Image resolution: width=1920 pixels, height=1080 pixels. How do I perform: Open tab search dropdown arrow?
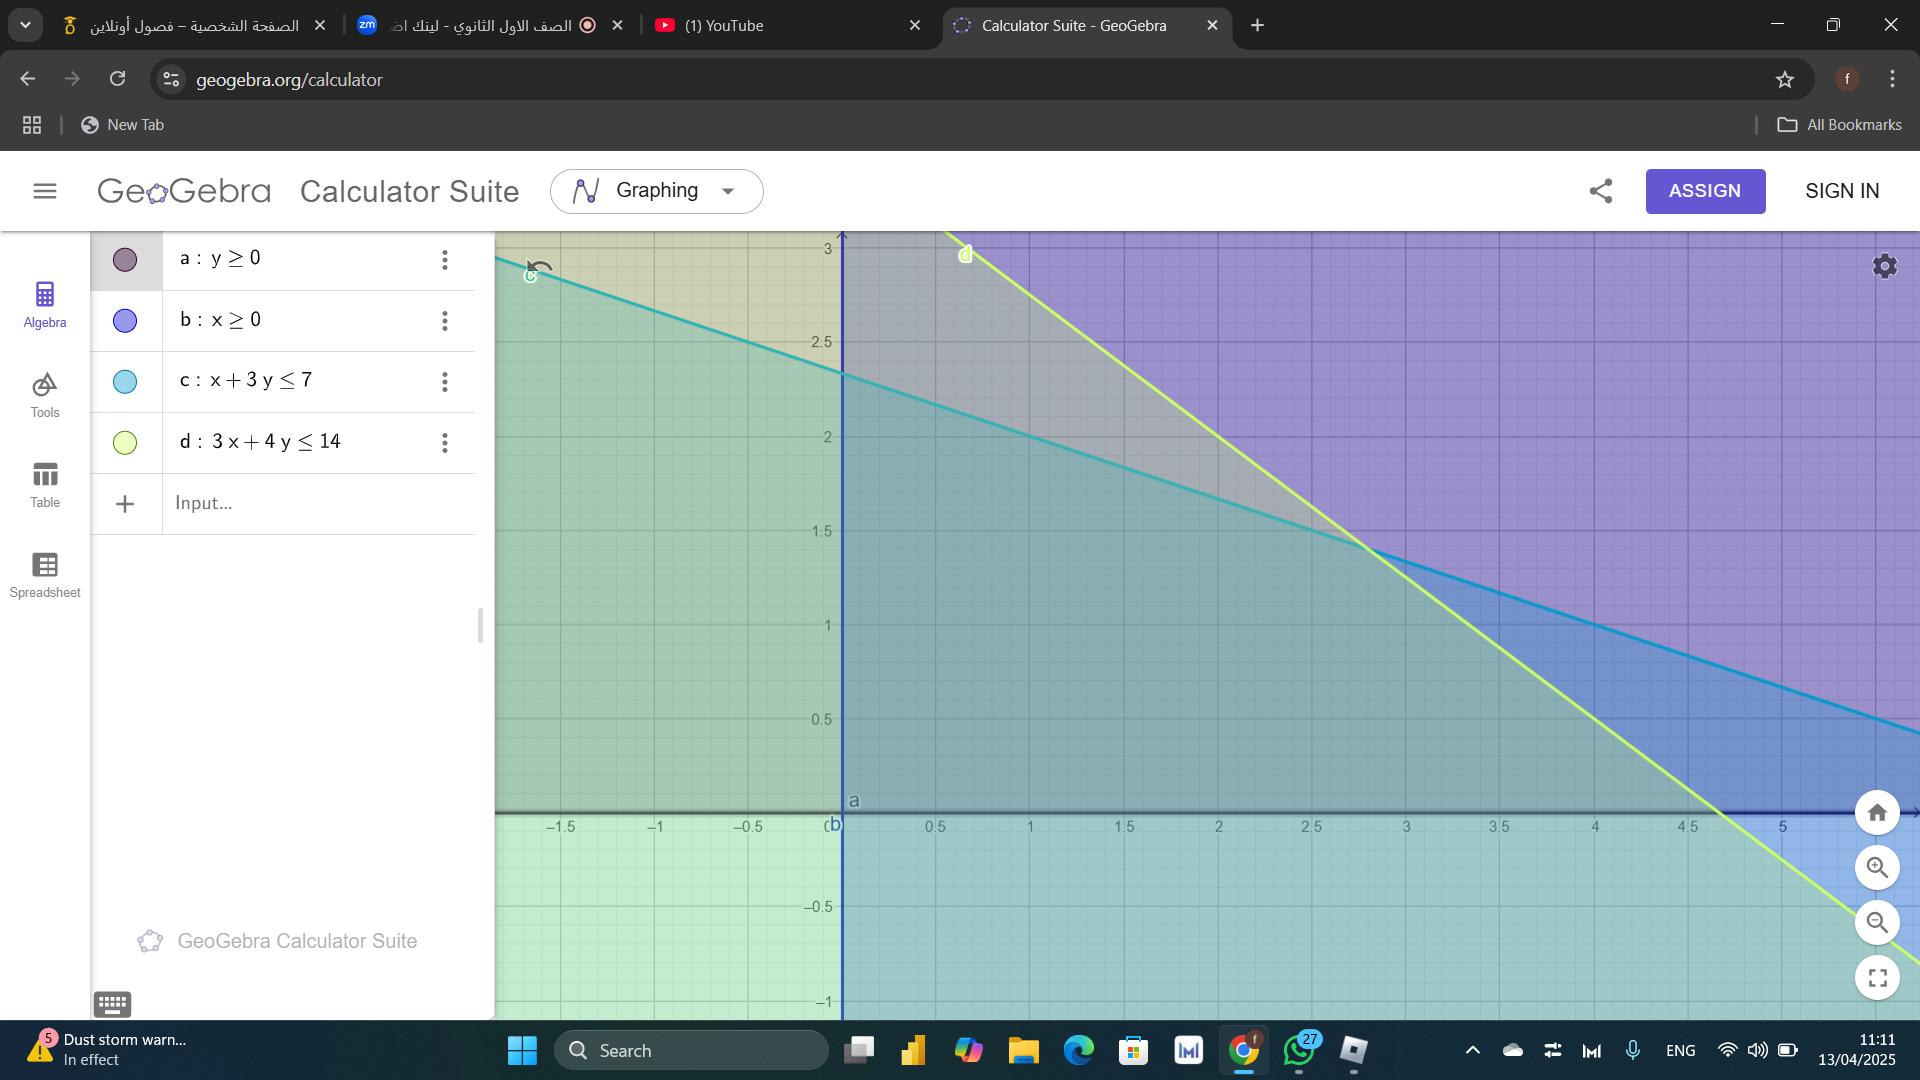[25, 25]
